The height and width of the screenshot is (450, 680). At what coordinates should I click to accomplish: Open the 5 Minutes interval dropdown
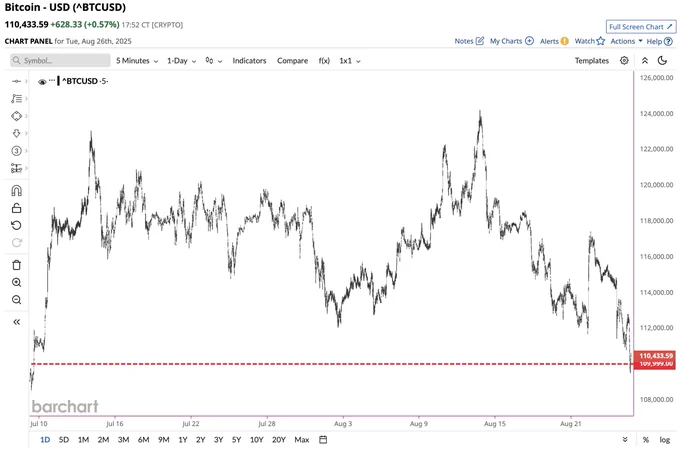tap(137, 61)
